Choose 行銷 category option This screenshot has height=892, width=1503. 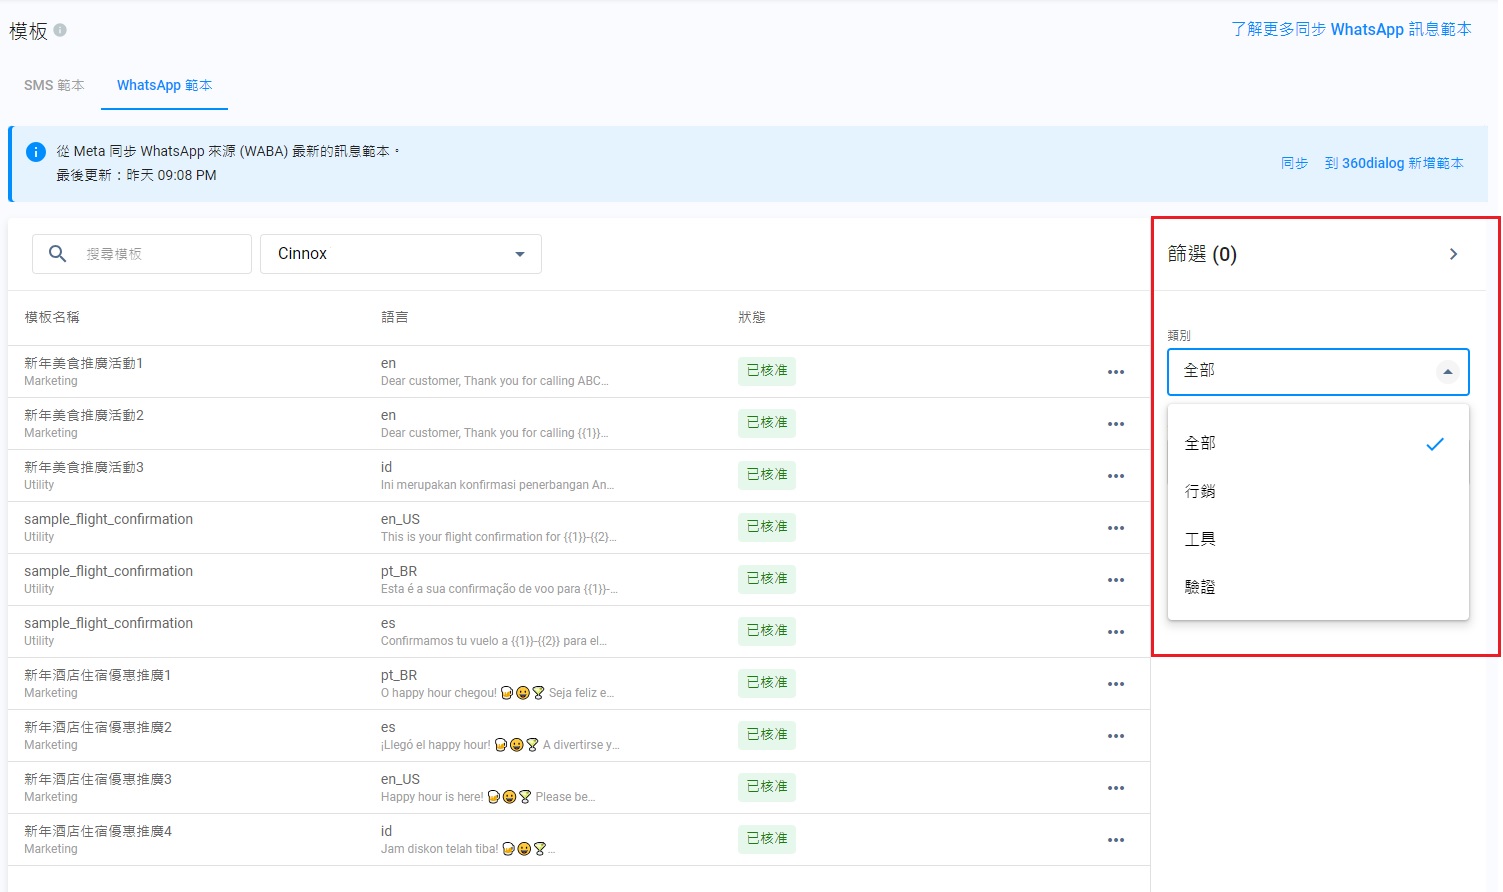(x=1200, y=491)
